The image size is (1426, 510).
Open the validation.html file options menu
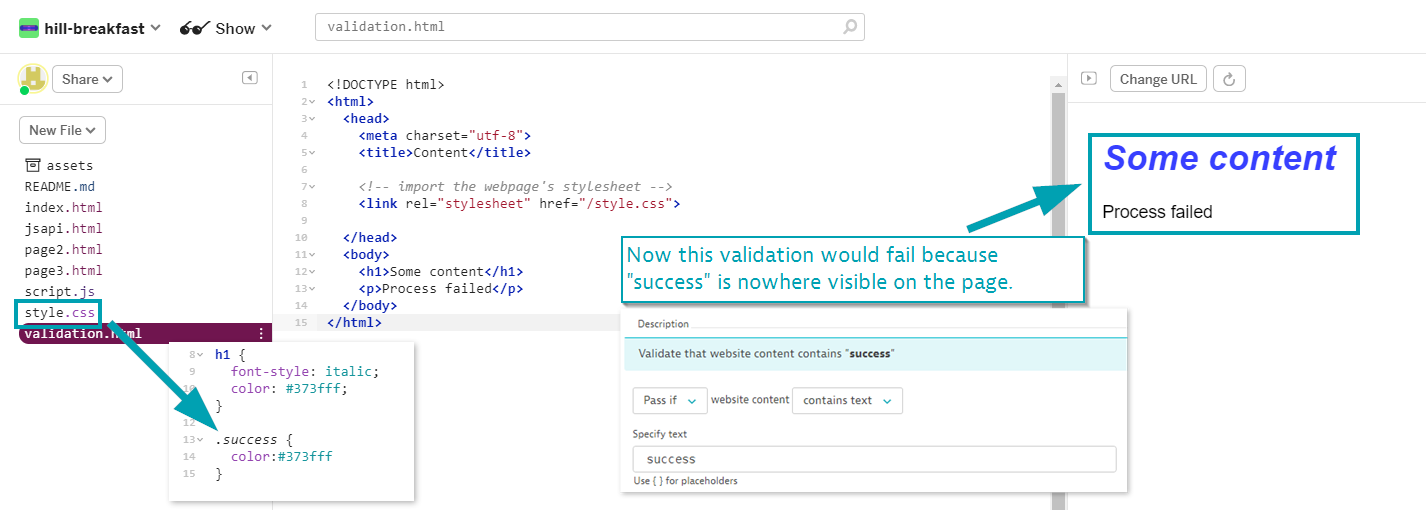(262, 334)
